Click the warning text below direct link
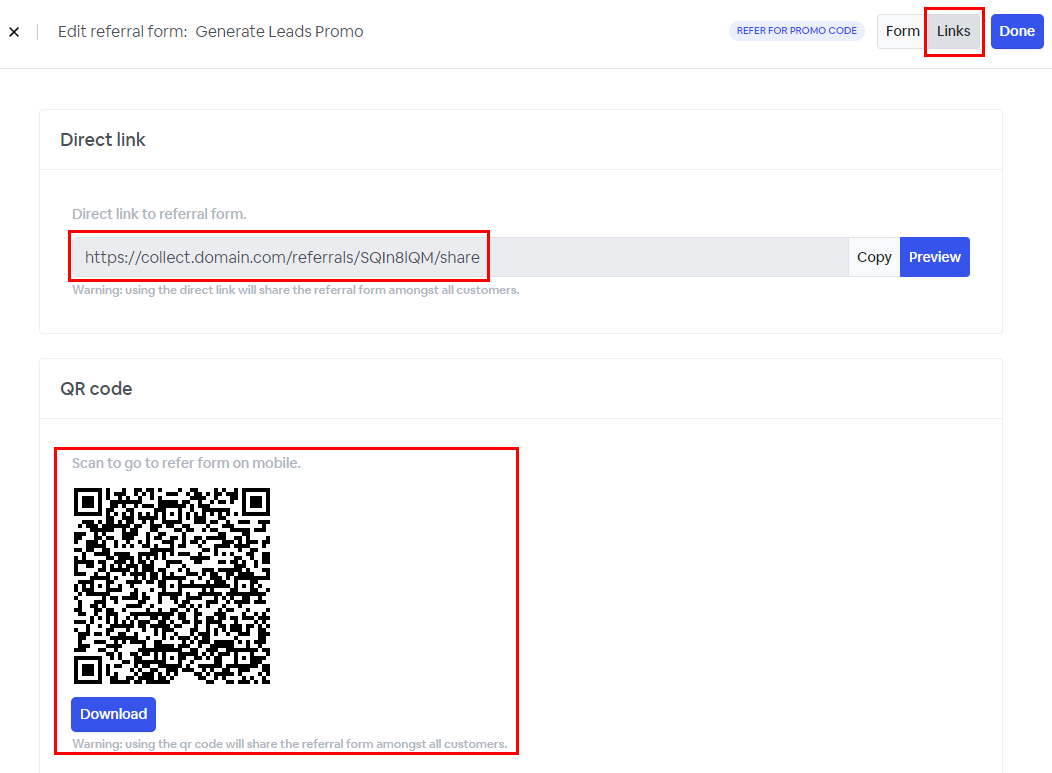Screen dimensions: 1052x773 point(295,291)
